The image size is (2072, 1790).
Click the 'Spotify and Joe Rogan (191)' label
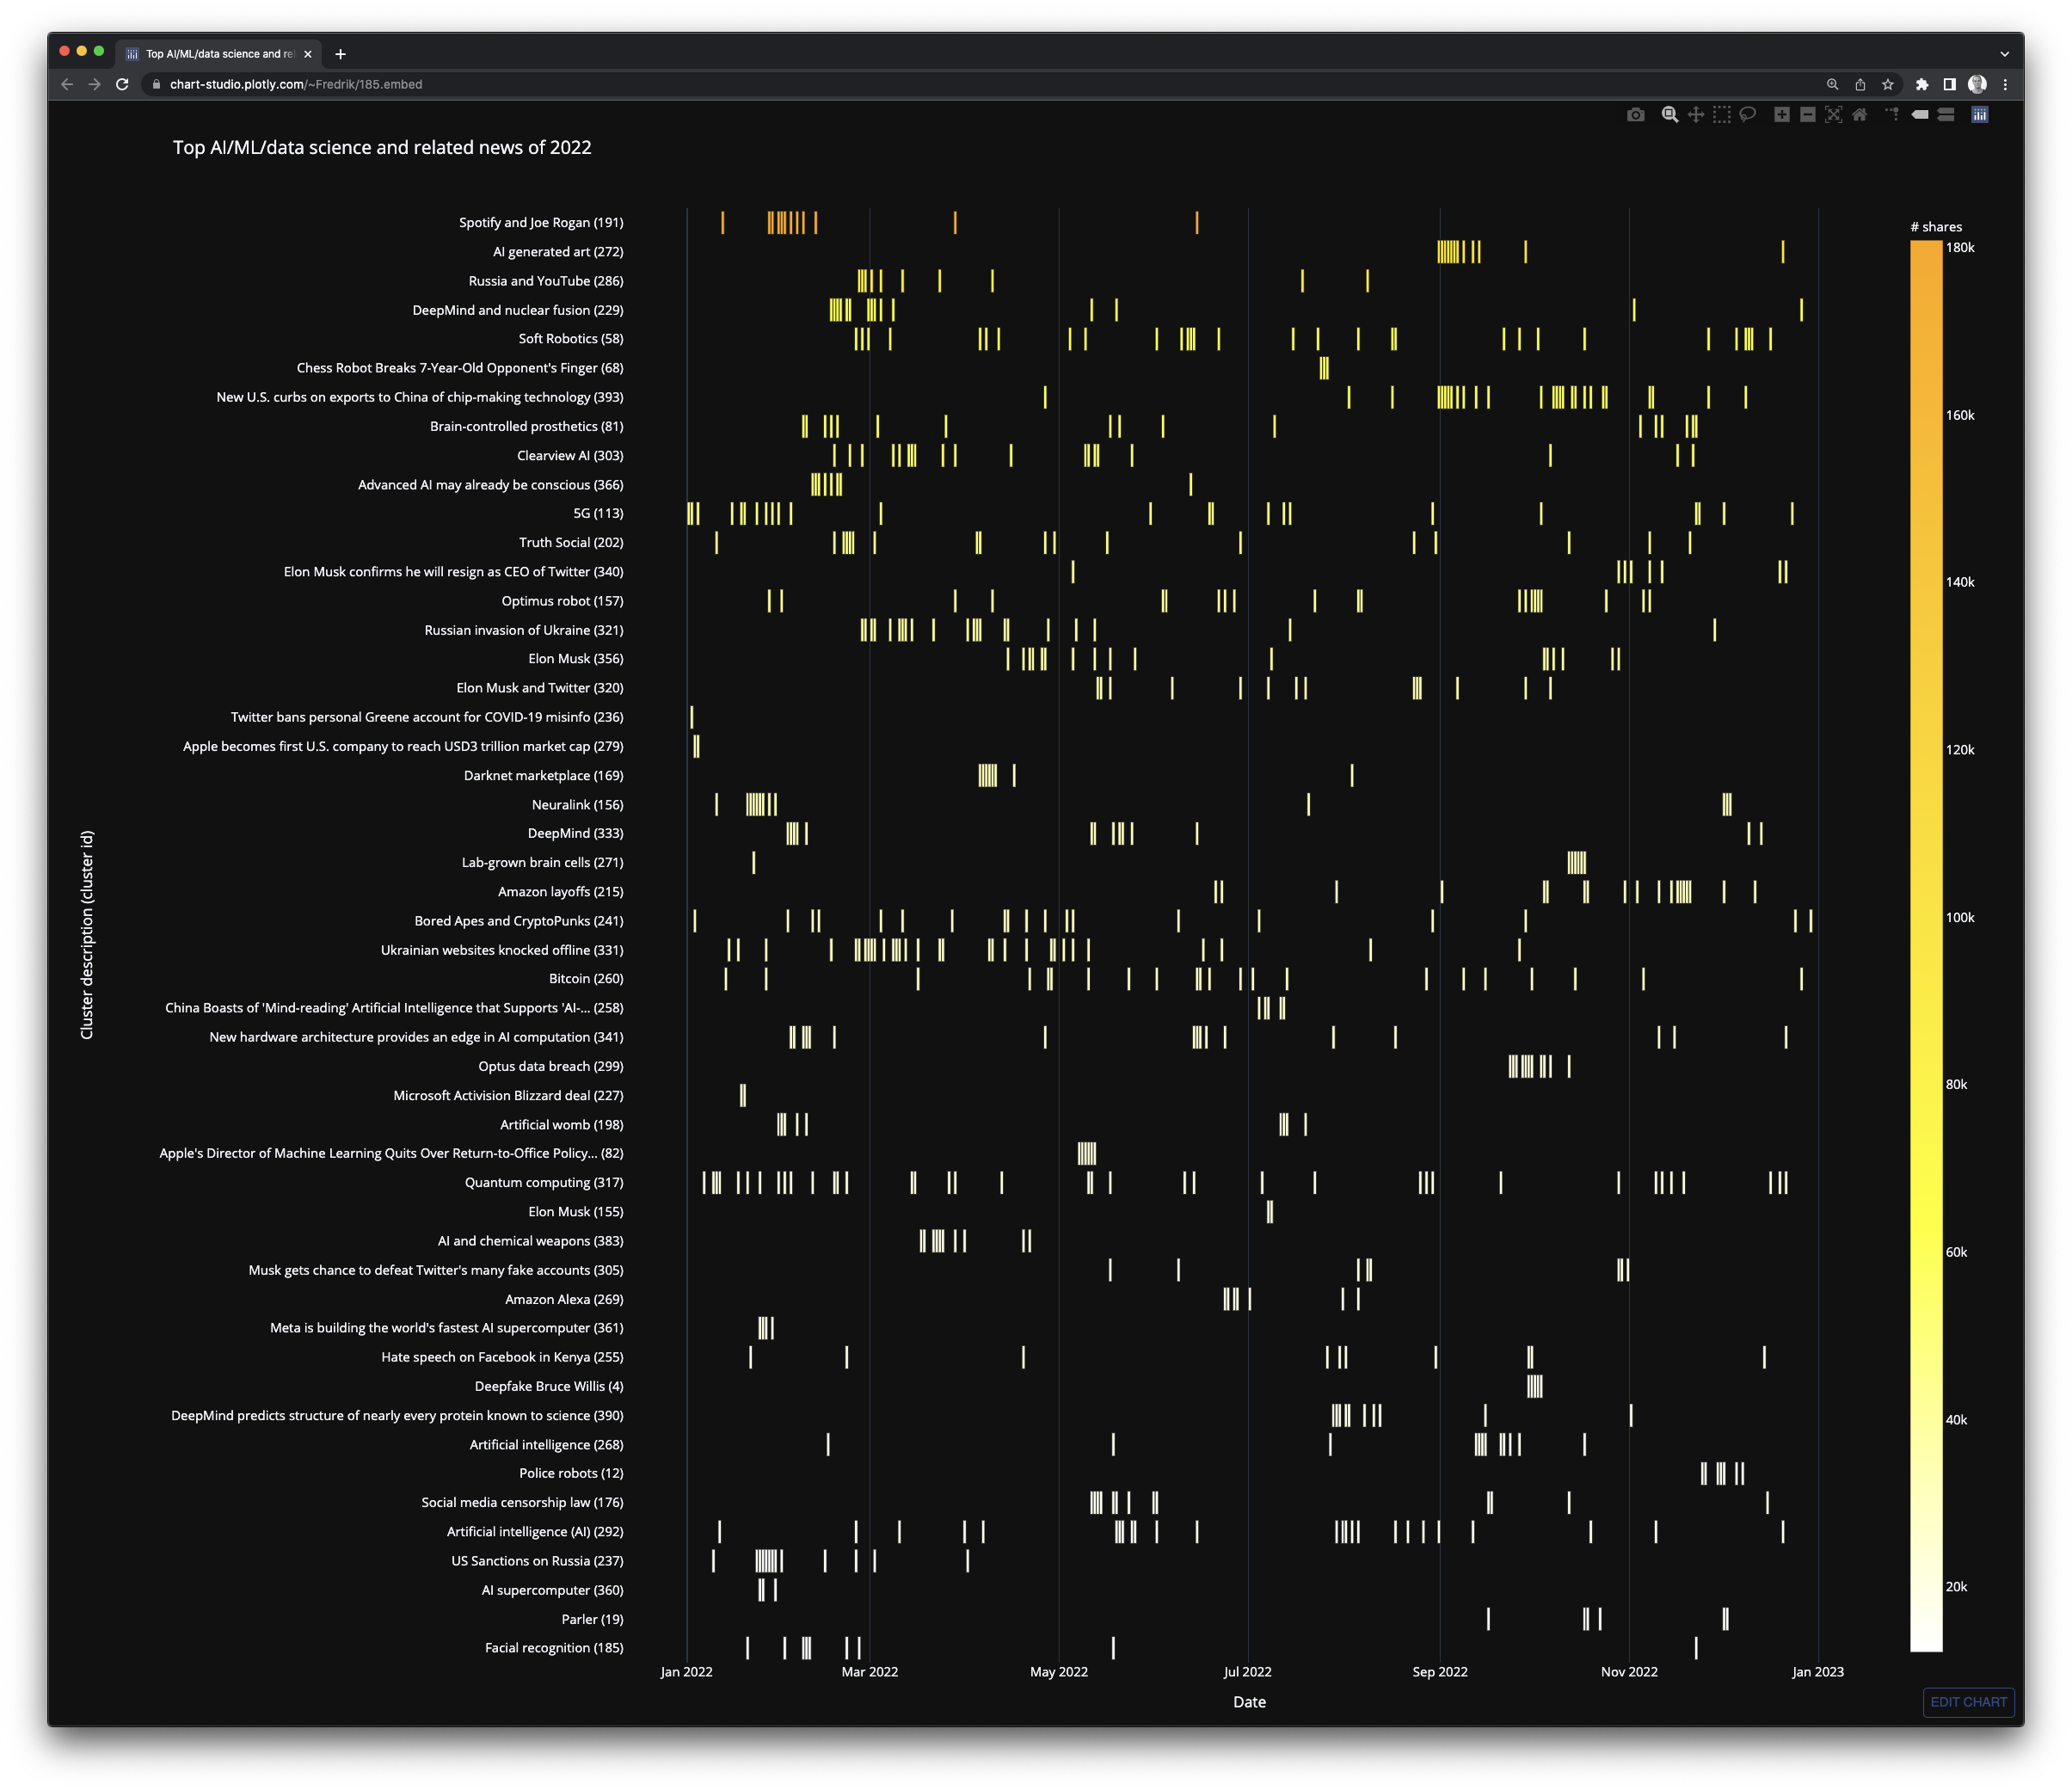[541, 222]
